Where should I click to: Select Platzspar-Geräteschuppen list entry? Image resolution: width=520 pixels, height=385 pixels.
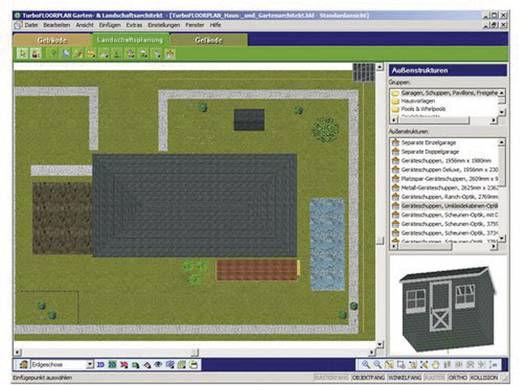click(x=449, y=179)
